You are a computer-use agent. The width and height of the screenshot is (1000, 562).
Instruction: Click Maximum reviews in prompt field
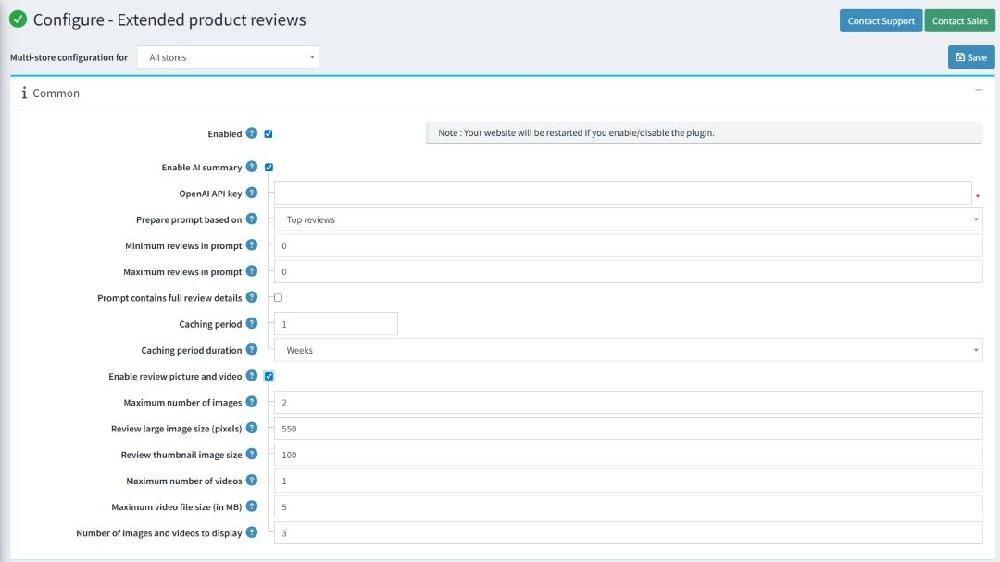coord(628,272)
